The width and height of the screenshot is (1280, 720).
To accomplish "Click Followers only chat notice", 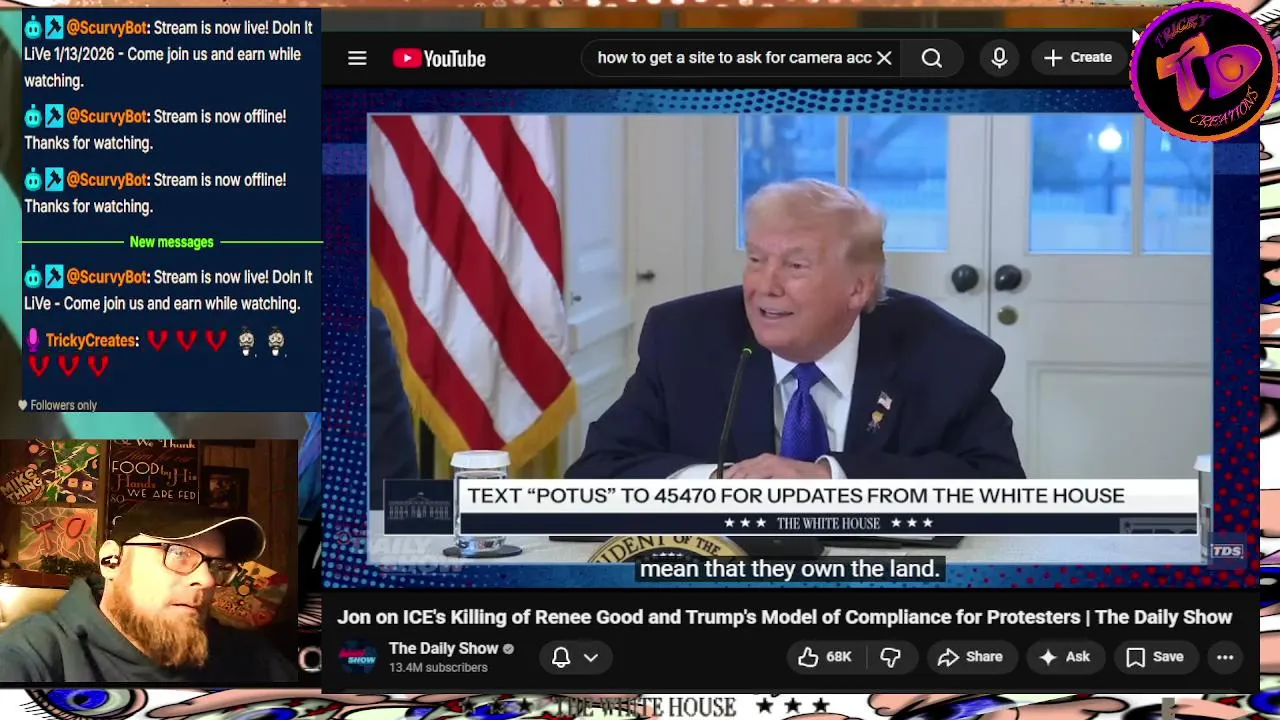I will coord(57,405).
